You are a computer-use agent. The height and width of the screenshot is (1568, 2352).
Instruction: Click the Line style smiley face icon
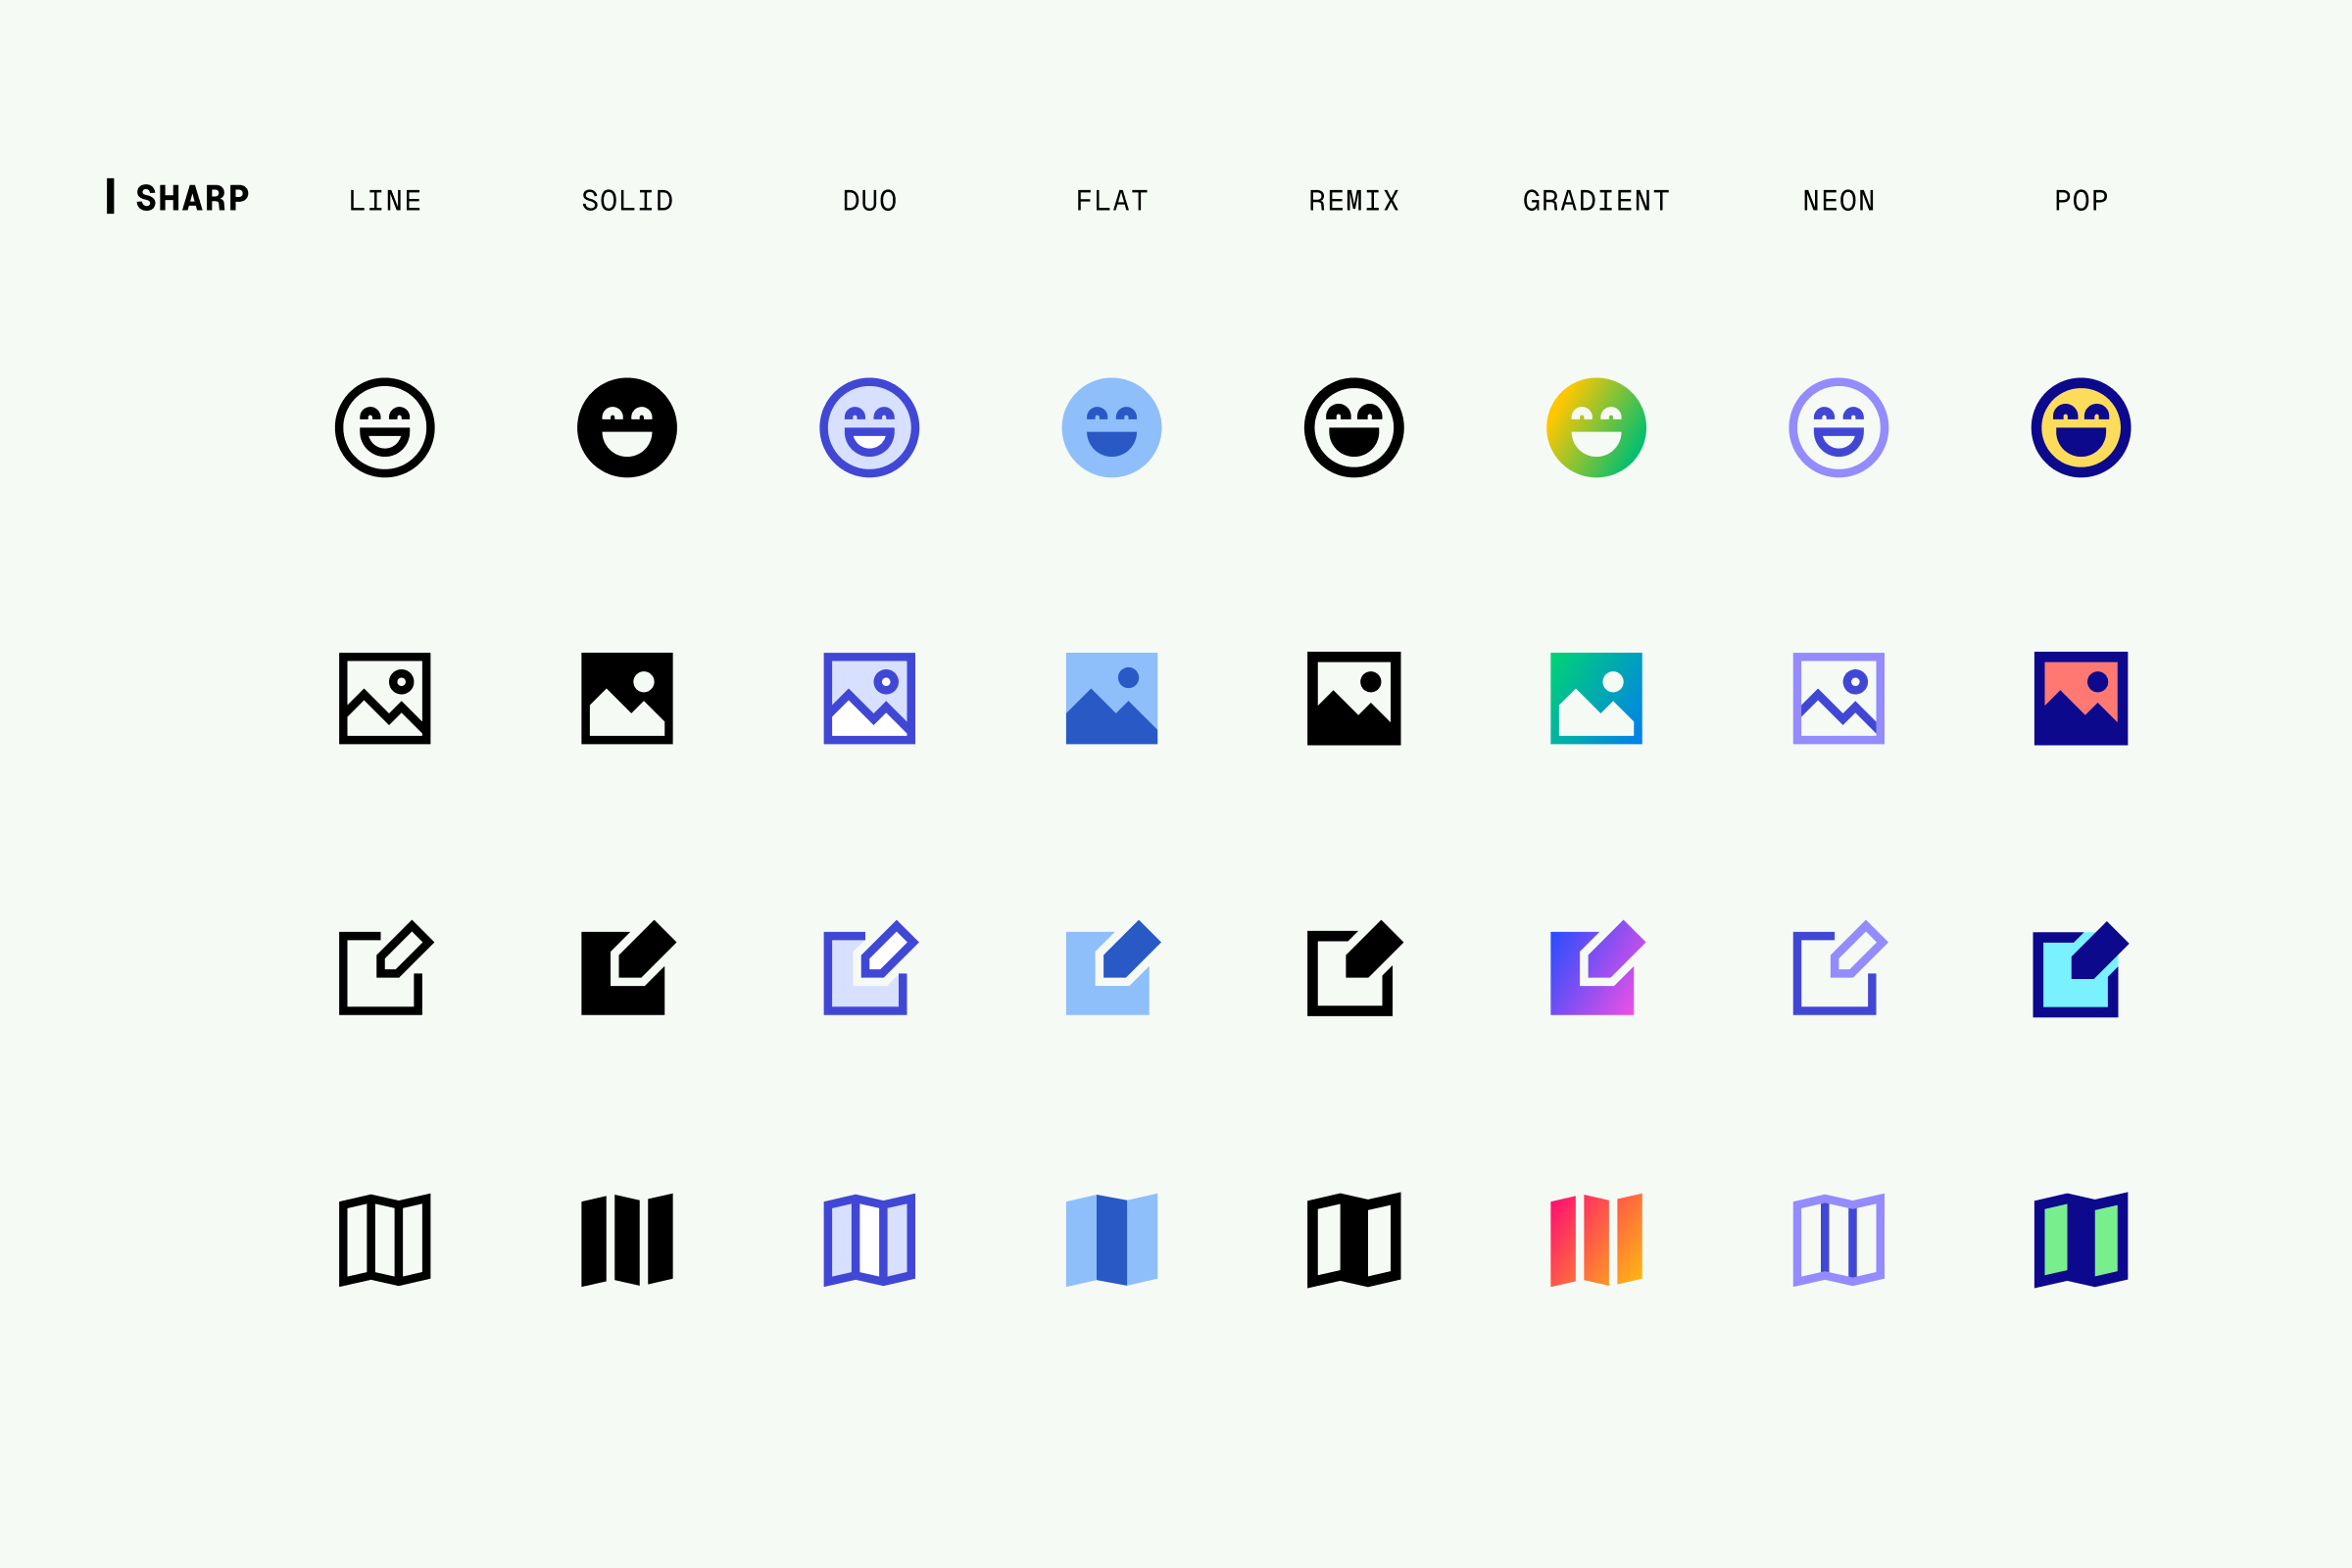pos(385,428)
